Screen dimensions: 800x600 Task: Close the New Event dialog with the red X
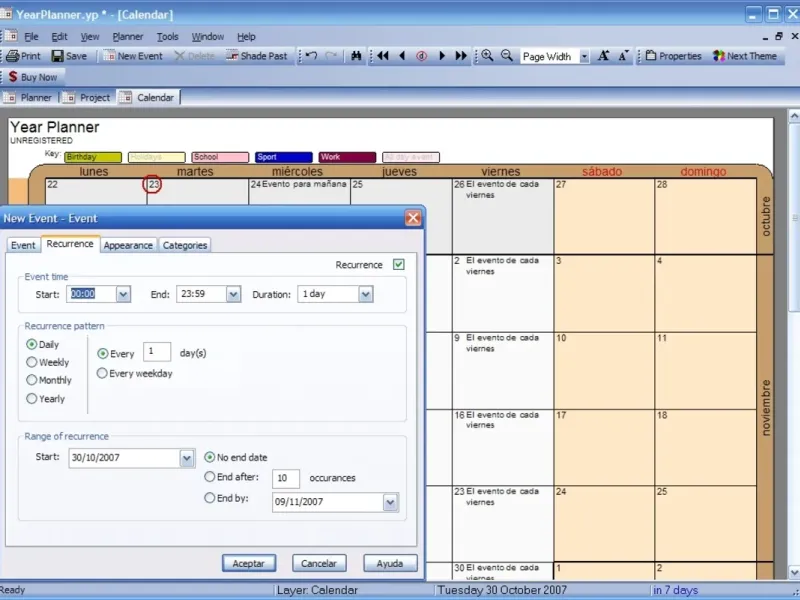click(413, 218)
